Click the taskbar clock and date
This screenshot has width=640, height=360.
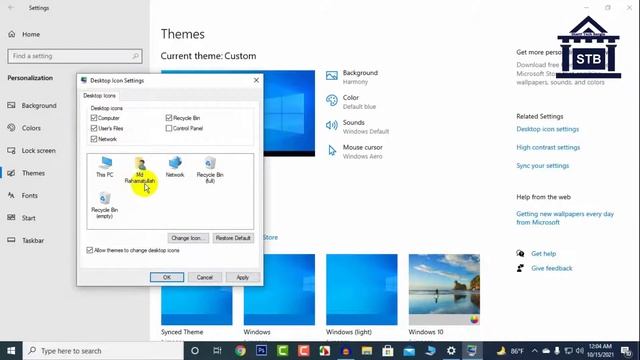(x=600, y=351)
